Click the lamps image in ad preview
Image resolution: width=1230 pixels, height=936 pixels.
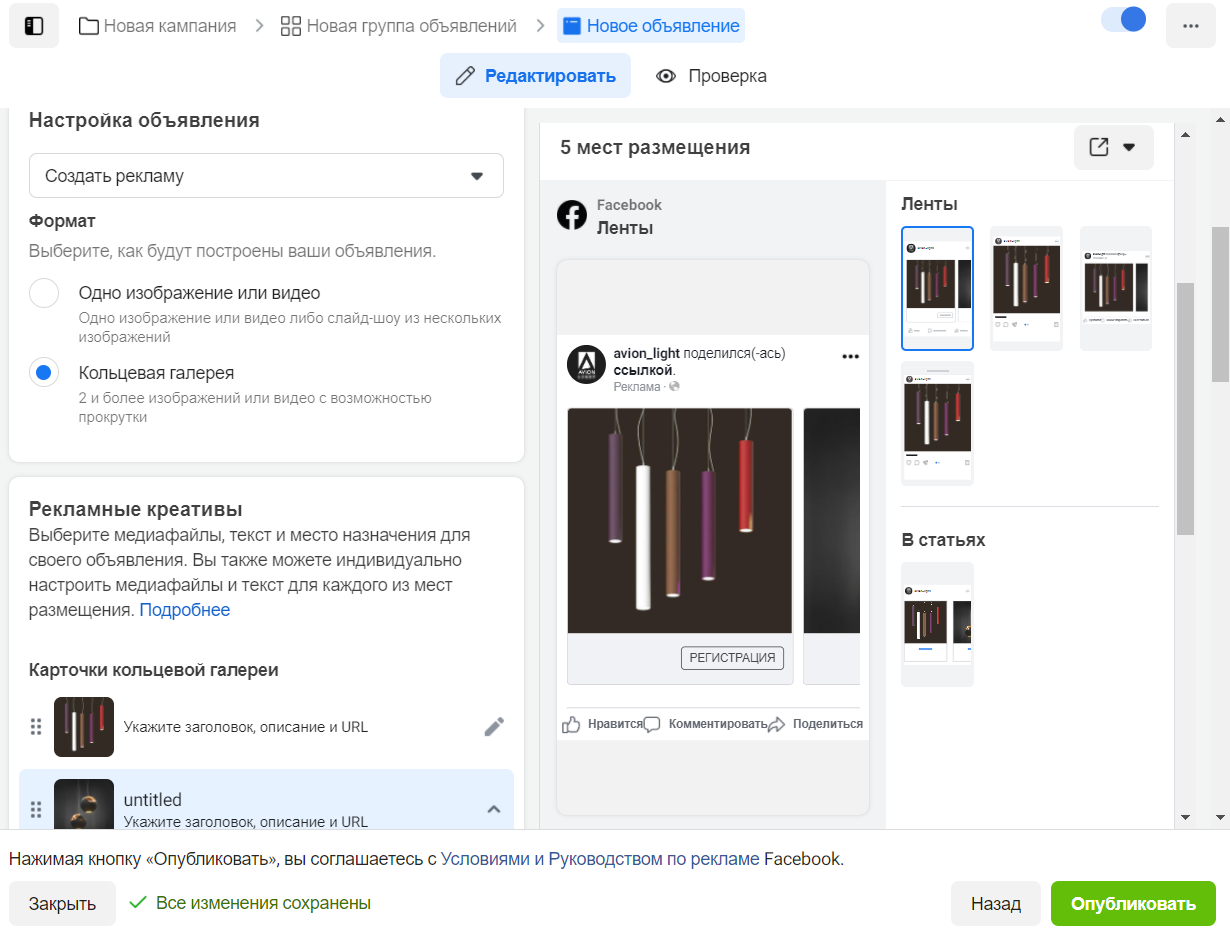pos(680,520)
